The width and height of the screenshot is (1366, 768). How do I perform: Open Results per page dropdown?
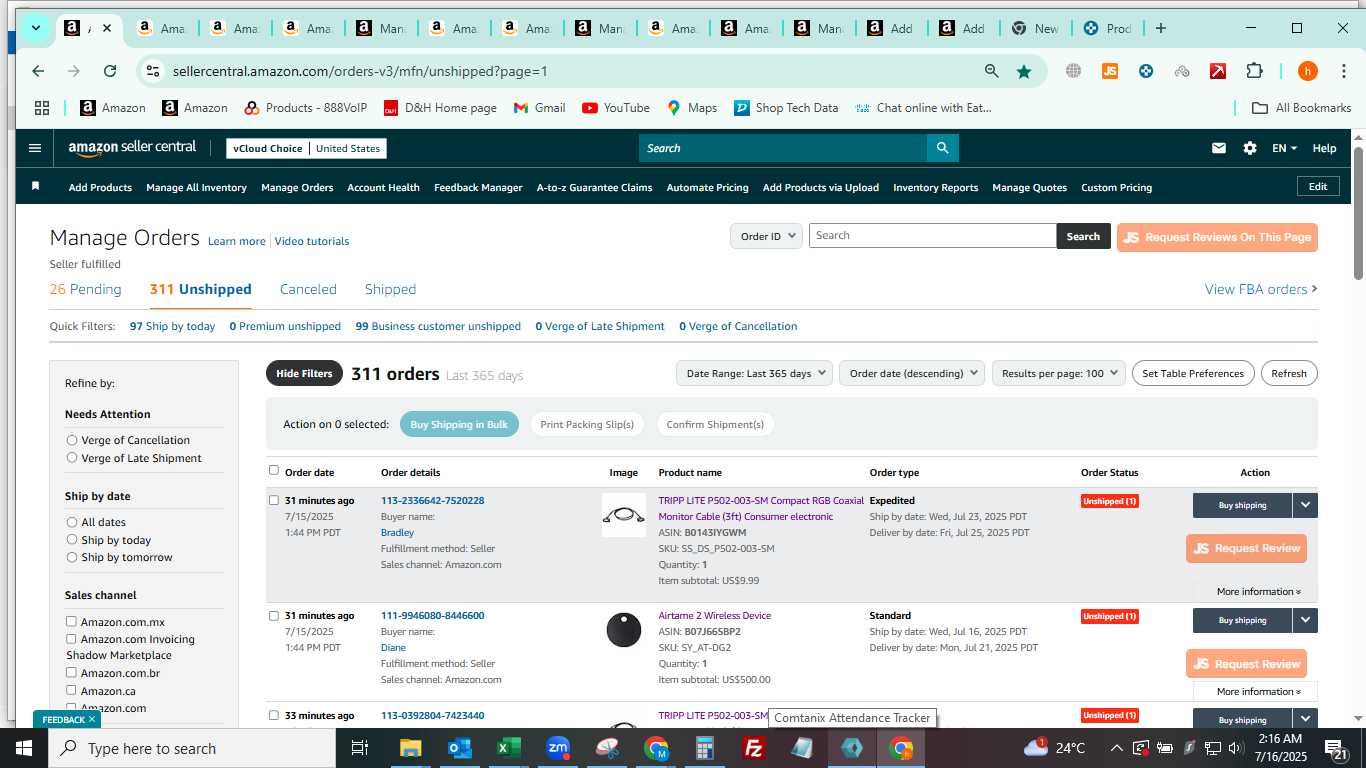coord(1059,373)
